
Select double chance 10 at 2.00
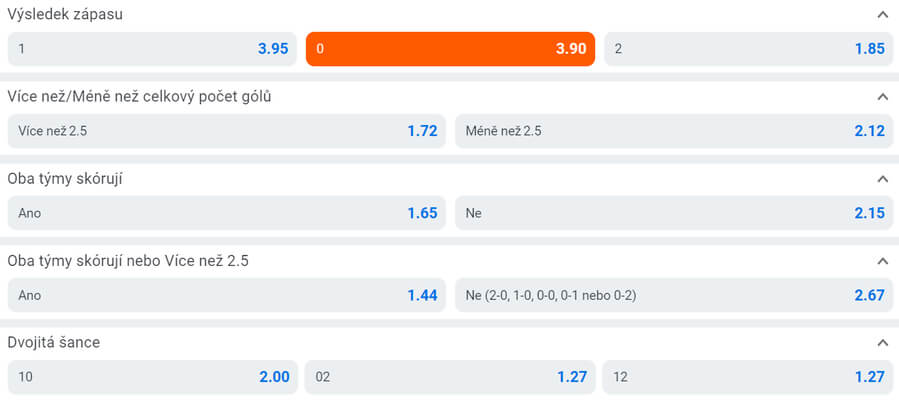tap(153, 377)
